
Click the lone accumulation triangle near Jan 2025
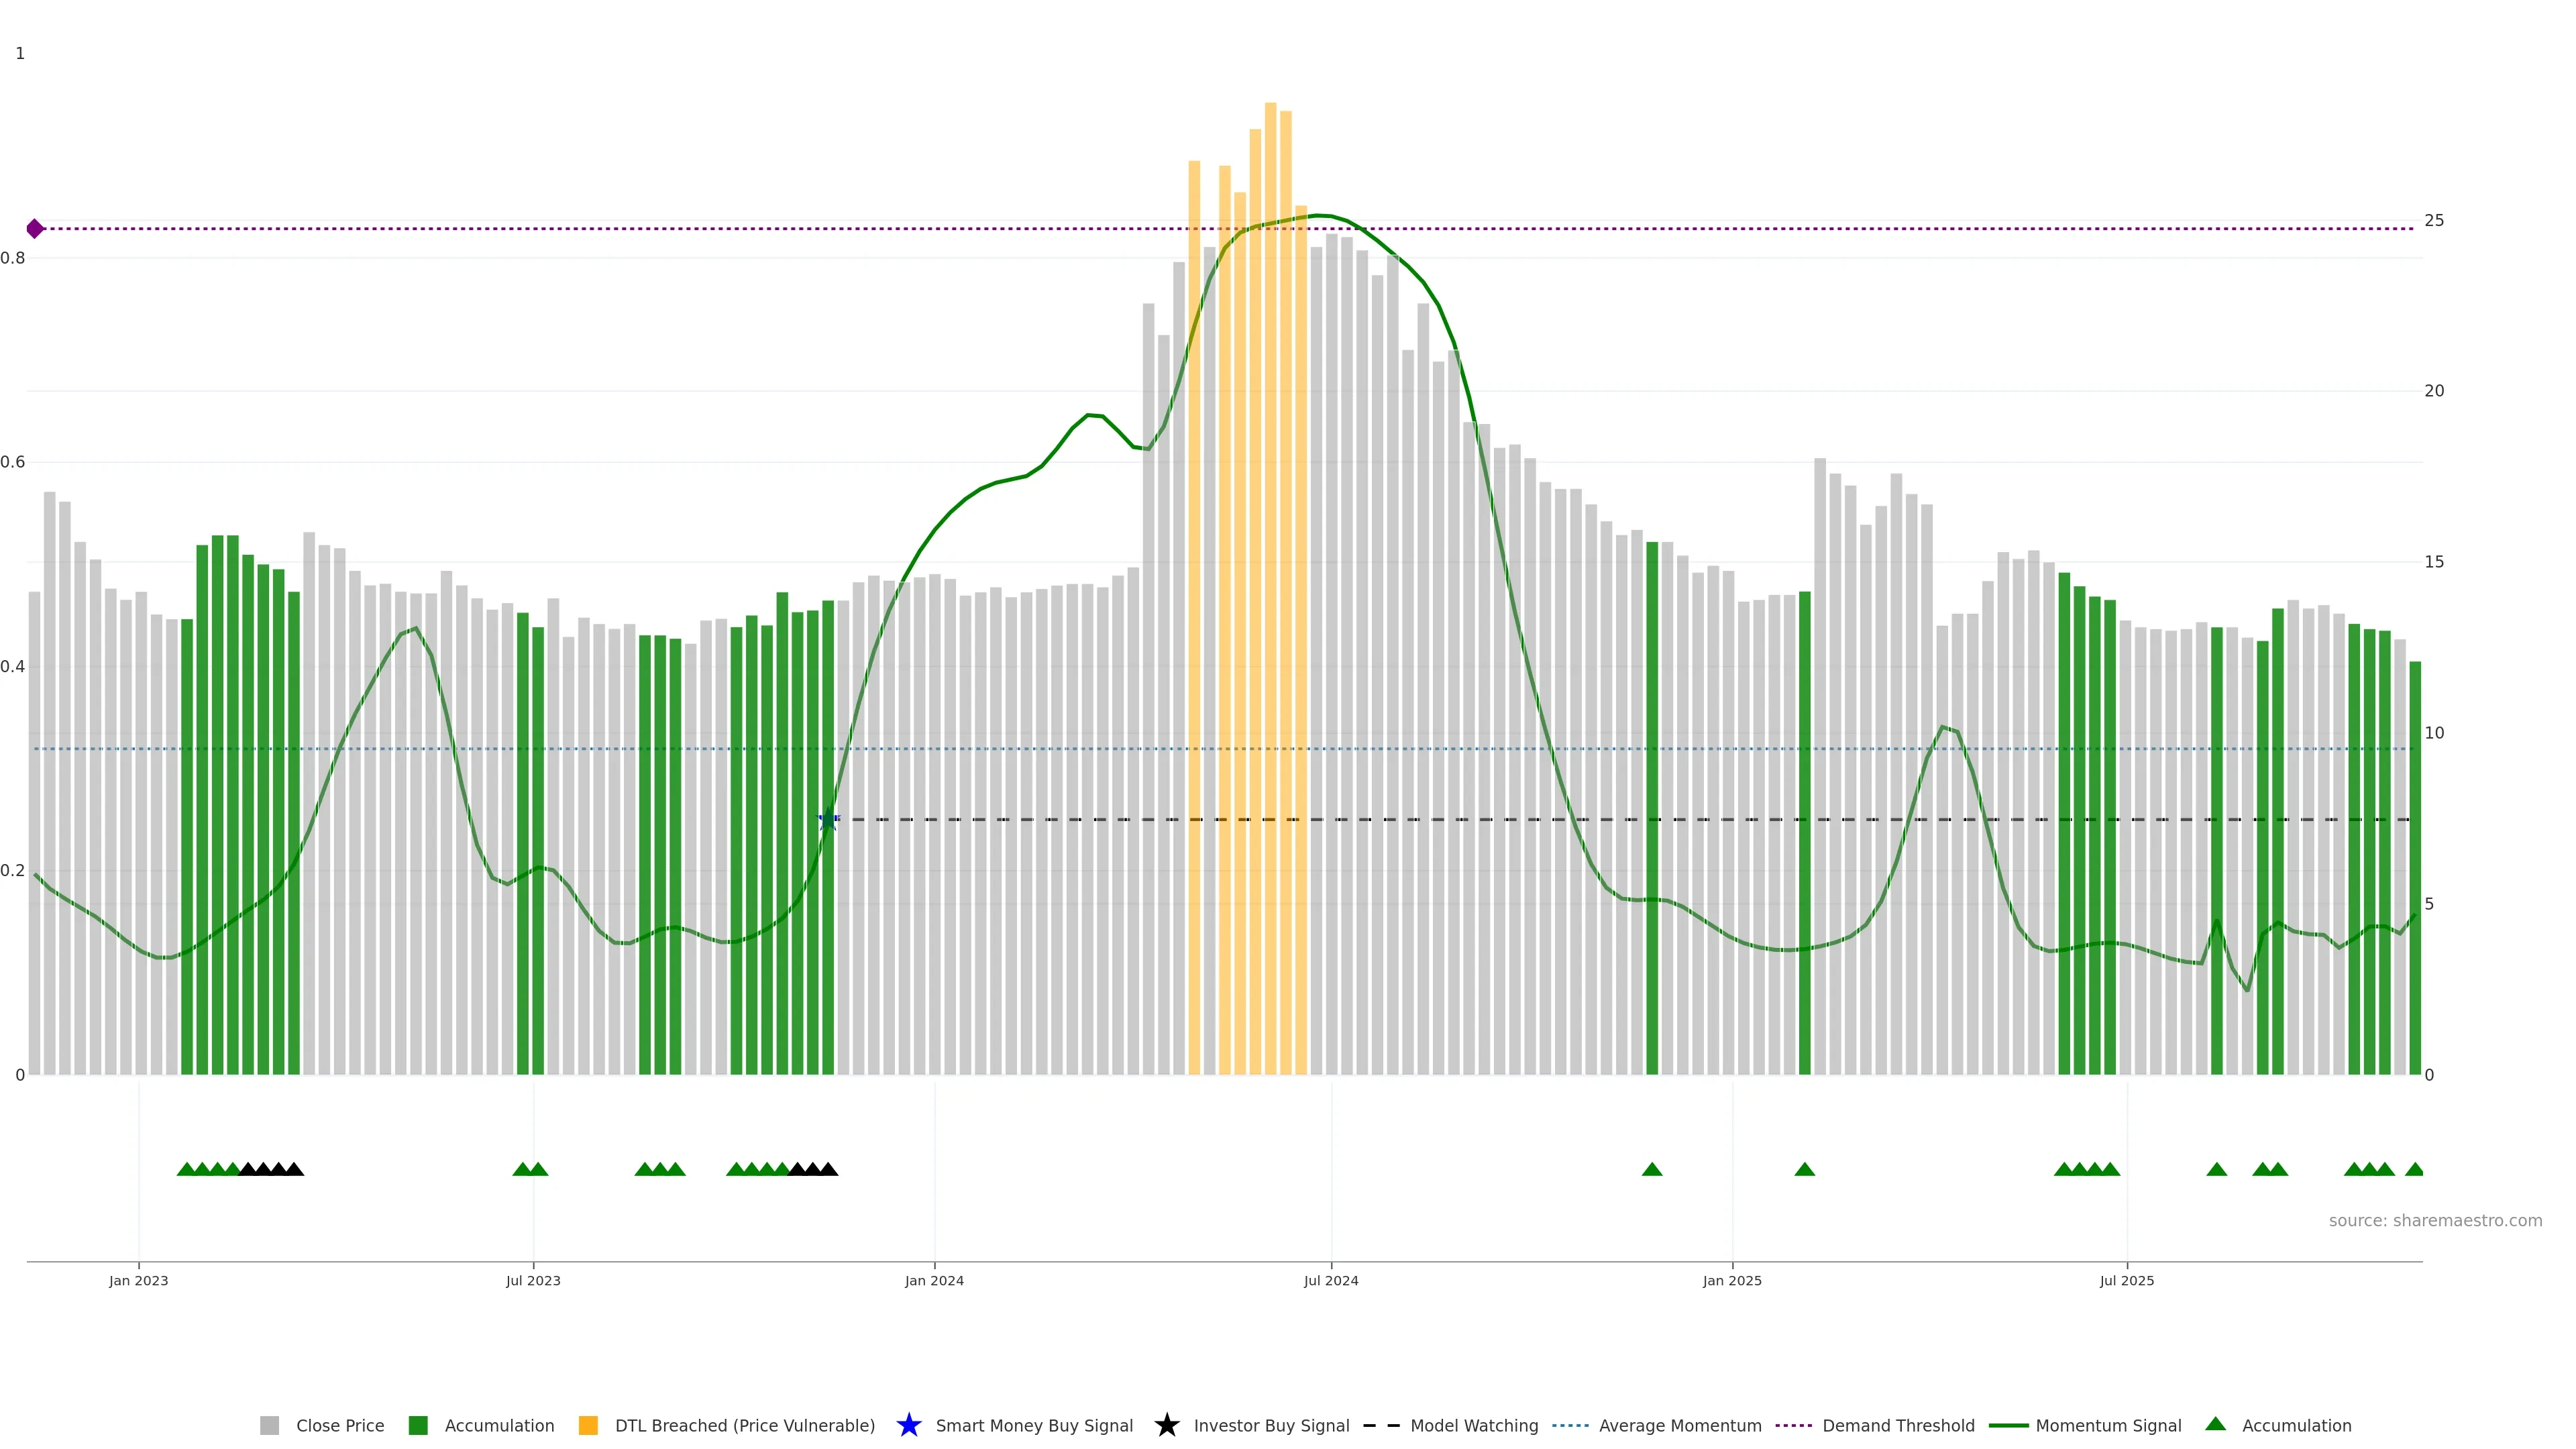pyautogui.click(x=1804, y=1169)
